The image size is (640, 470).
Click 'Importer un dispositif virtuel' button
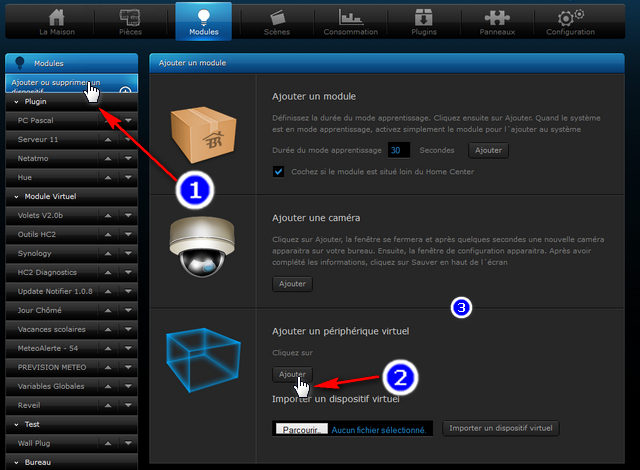pyautogui.click(x=501, y=428)
